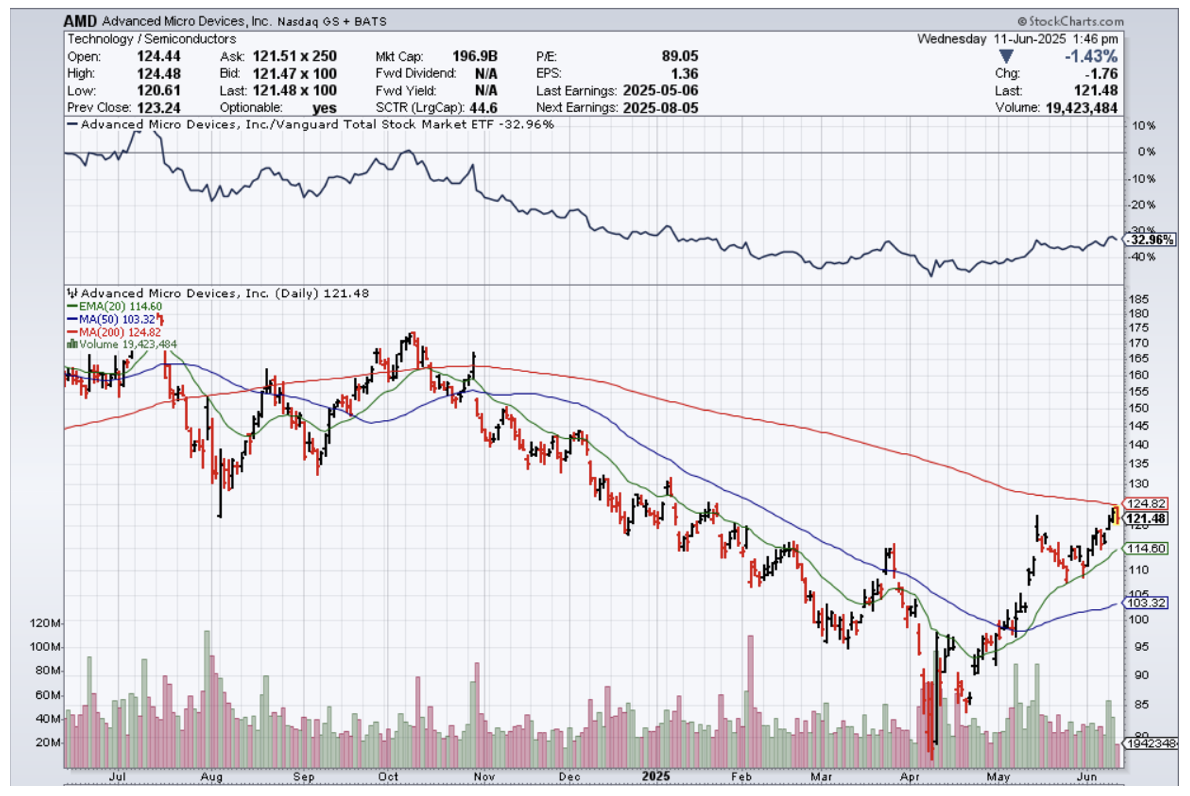Click the SCTR (LrgCap) value 44.6
Image resolution: width=1190 pixels, height=796 pixels.
(483, 108)
